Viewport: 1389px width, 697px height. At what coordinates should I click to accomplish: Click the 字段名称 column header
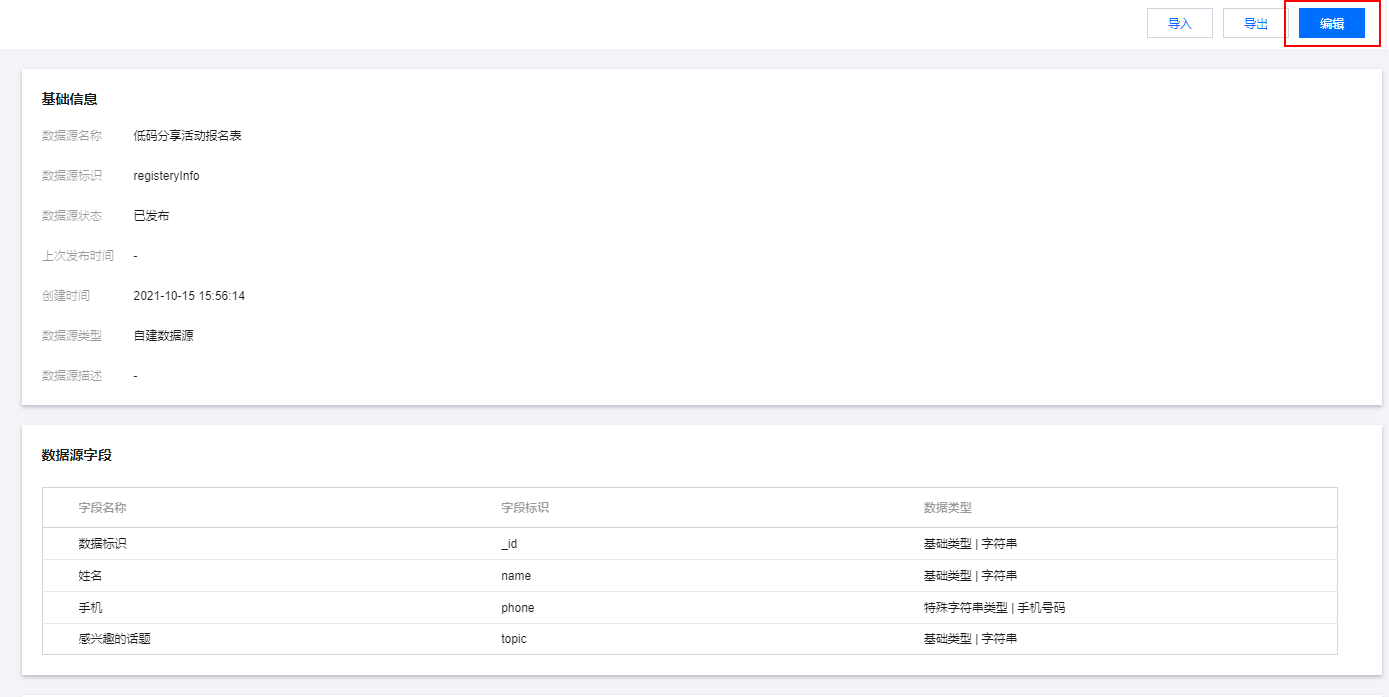103,508
